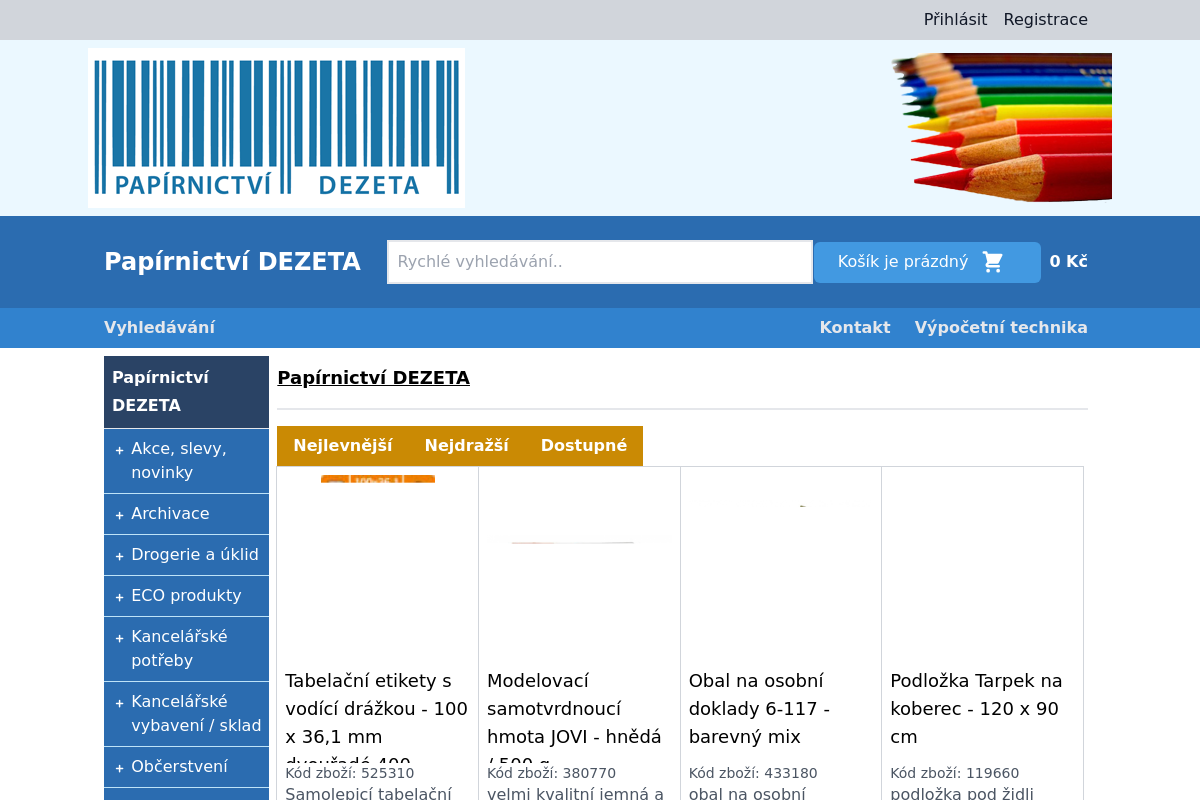
Task: Expand the Akce, slevy, novinky category
Action: 120,450
